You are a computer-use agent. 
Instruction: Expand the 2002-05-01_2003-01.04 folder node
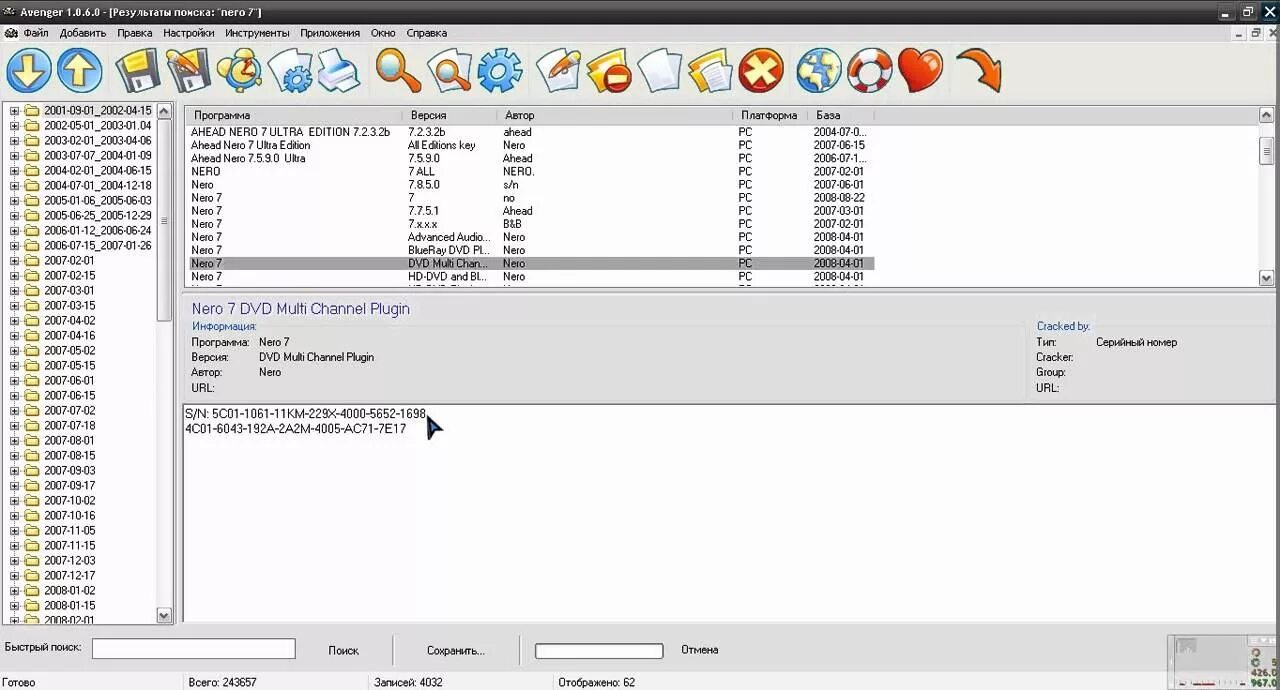14,126
